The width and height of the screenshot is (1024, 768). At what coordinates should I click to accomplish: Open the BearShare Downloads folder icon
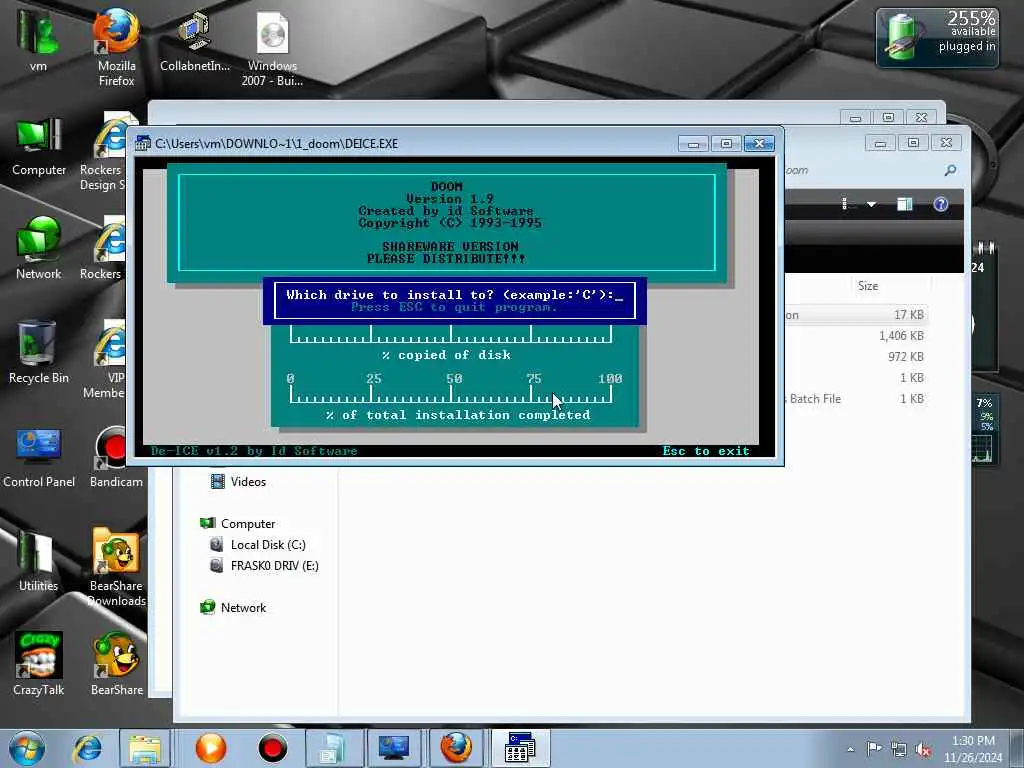click(x=116, y=567)
